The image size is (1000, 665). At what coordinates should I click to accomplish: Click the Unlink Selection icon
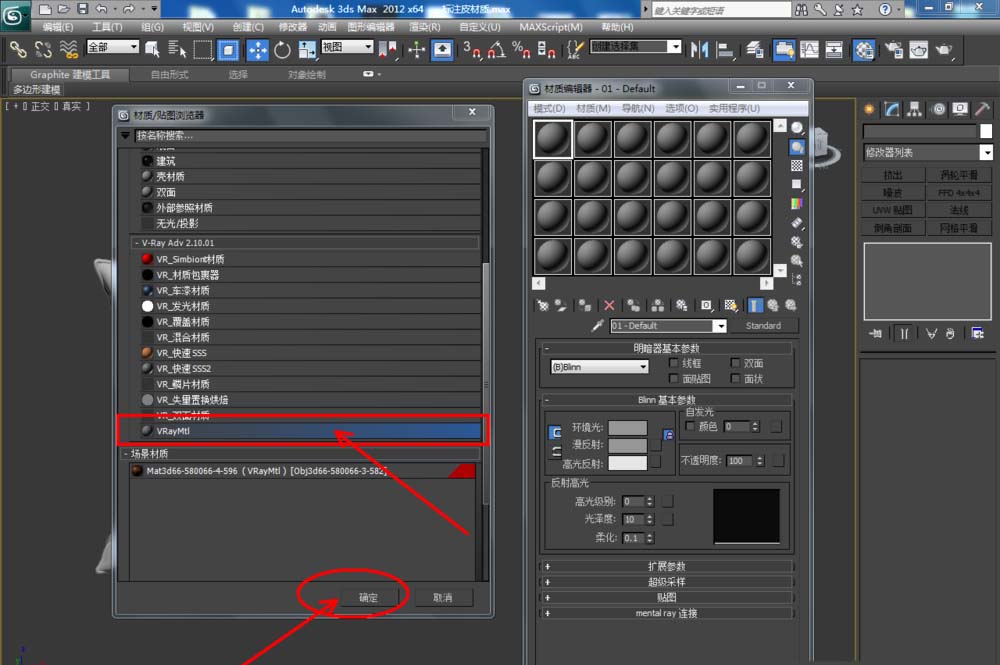coord(43,50)
